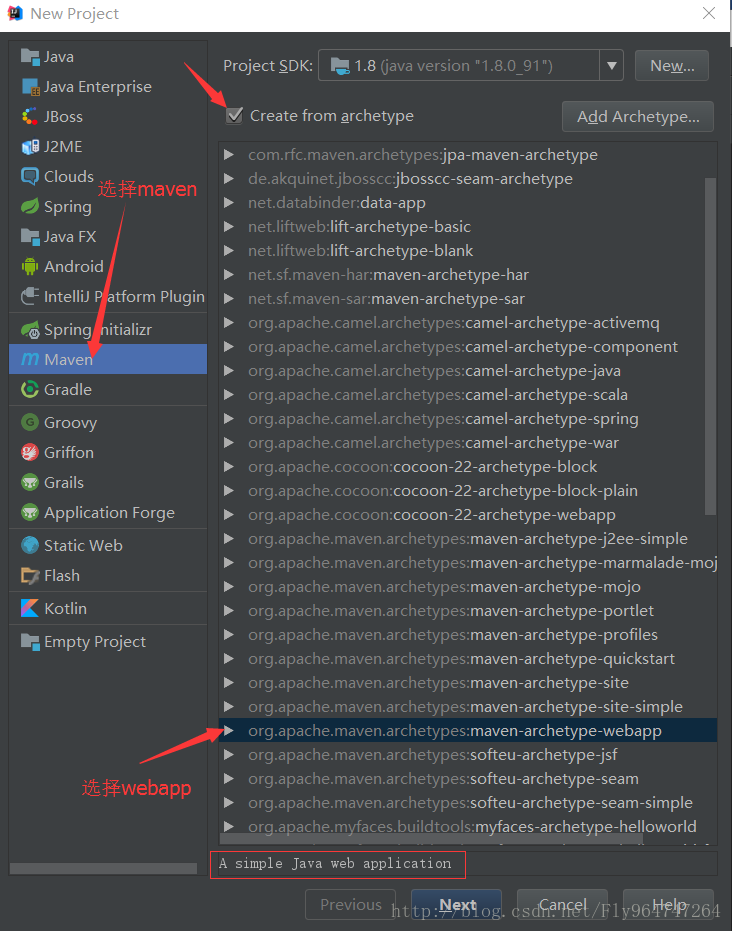The width and height of the screenshot is (732, 931).
Task: Click the IntelliJ Platform Plugin icon
Action: click(30, 296)
